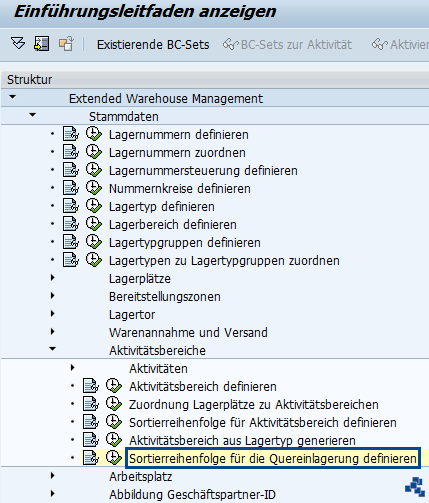Execute activity icon for Lagertypgruppen definieren
Viewport: 429px width, 503px height.
94,242
